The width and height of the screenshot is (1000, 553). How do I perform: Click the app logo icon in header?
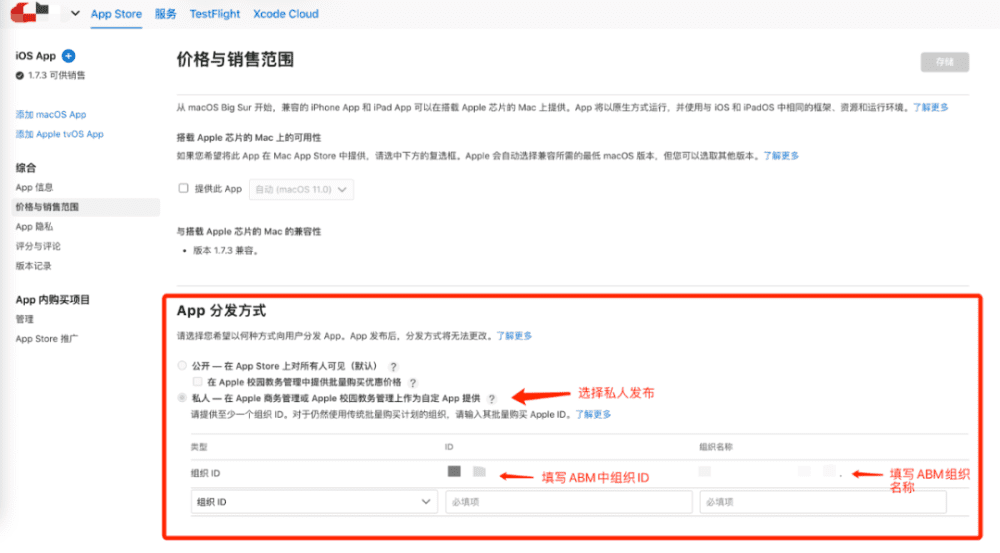[30, 12]
